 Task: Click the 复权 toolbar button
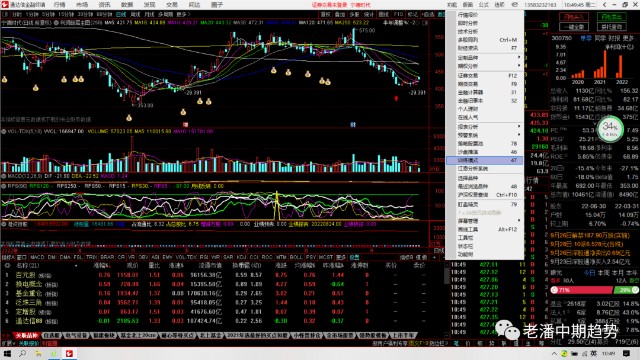(x=325, y=14)
